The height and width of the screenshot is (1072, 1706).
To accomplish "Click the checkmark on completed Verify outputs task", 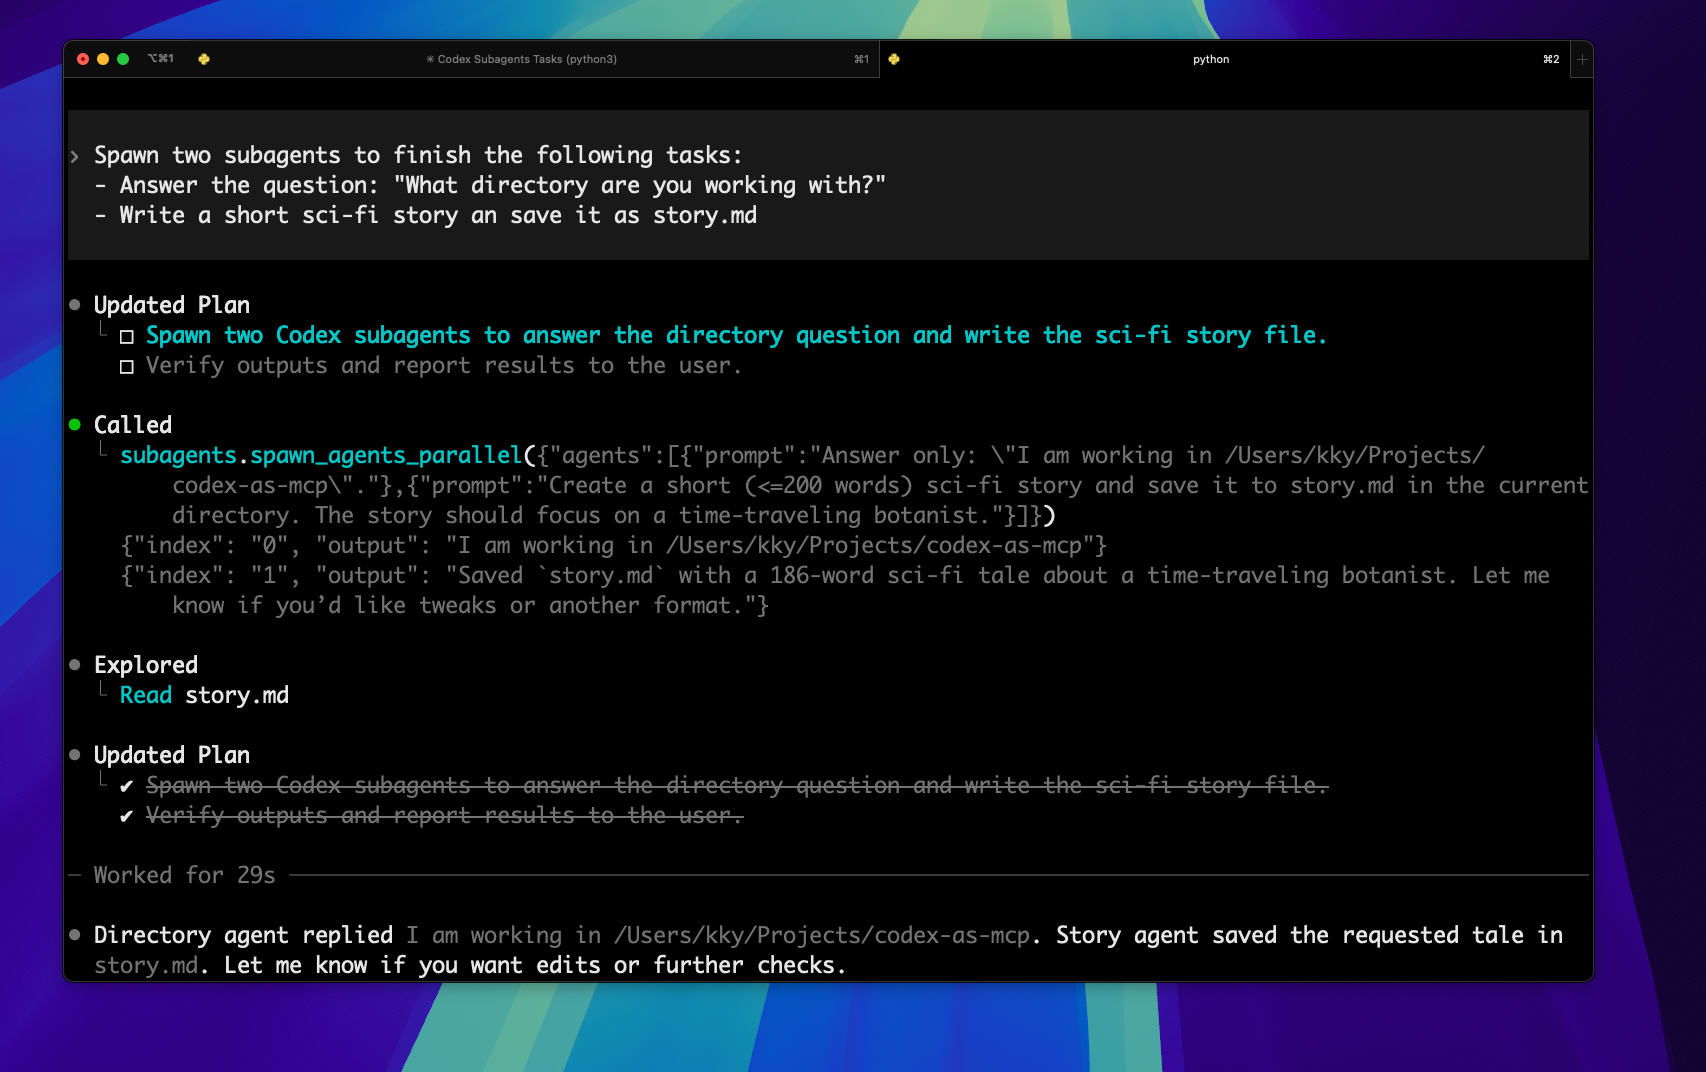I will 124,815.
